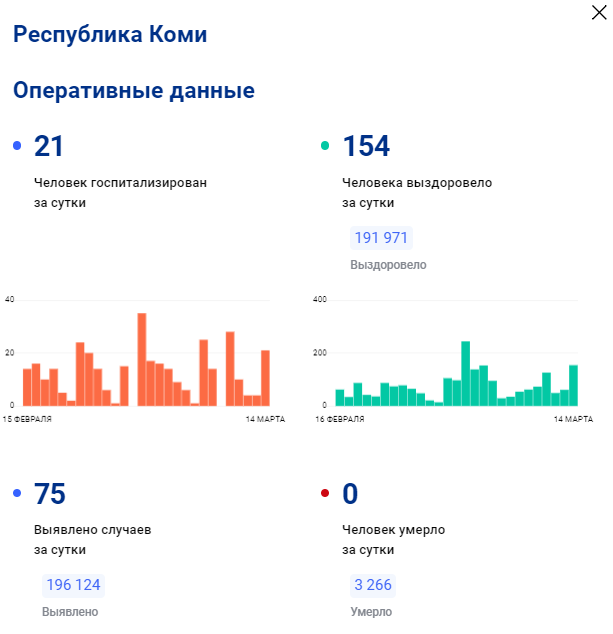Click the Республика Коми title
Screen dimensions: 613x634
tap(110, 35)
